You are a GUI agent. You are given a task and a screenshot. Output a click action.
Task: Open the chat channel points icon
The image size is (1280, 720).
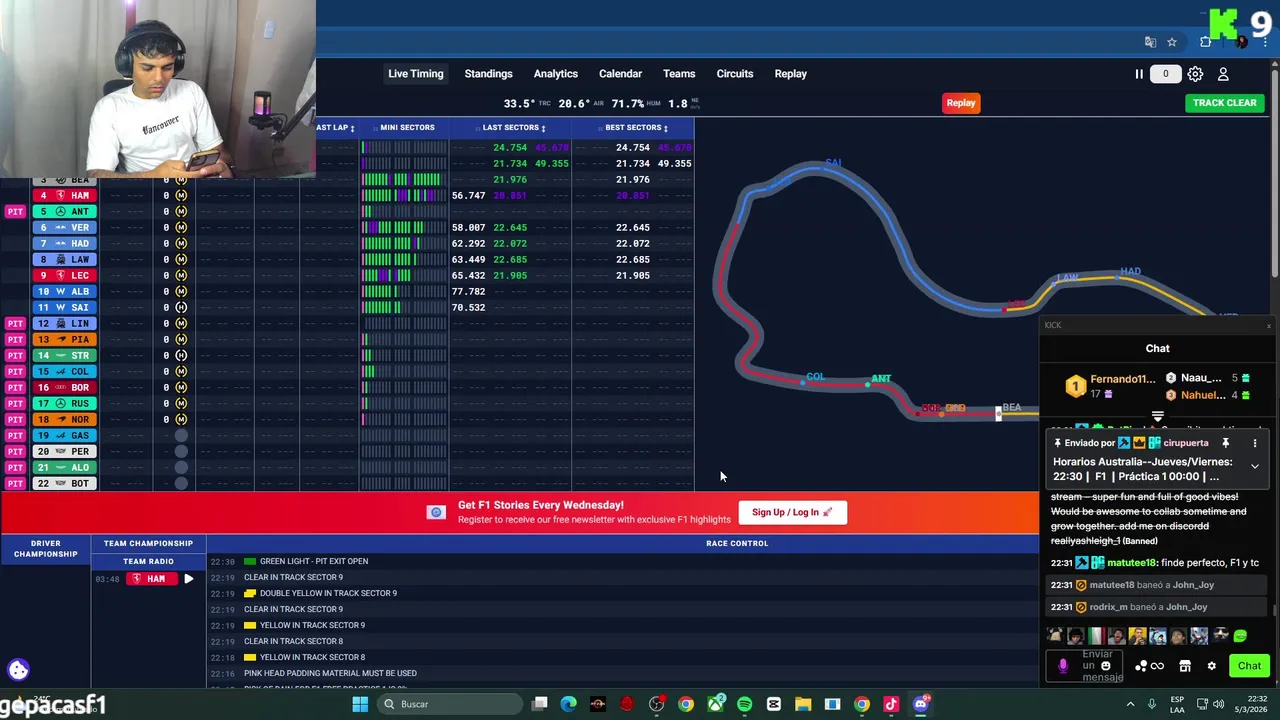click(x=1148, y=666)
